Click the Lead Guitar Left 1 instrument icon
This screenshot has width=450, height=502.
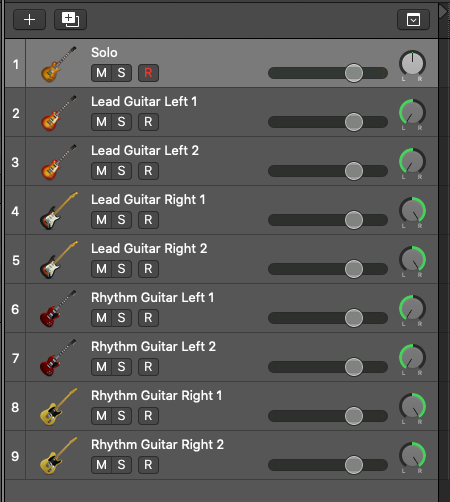(59, 113)
